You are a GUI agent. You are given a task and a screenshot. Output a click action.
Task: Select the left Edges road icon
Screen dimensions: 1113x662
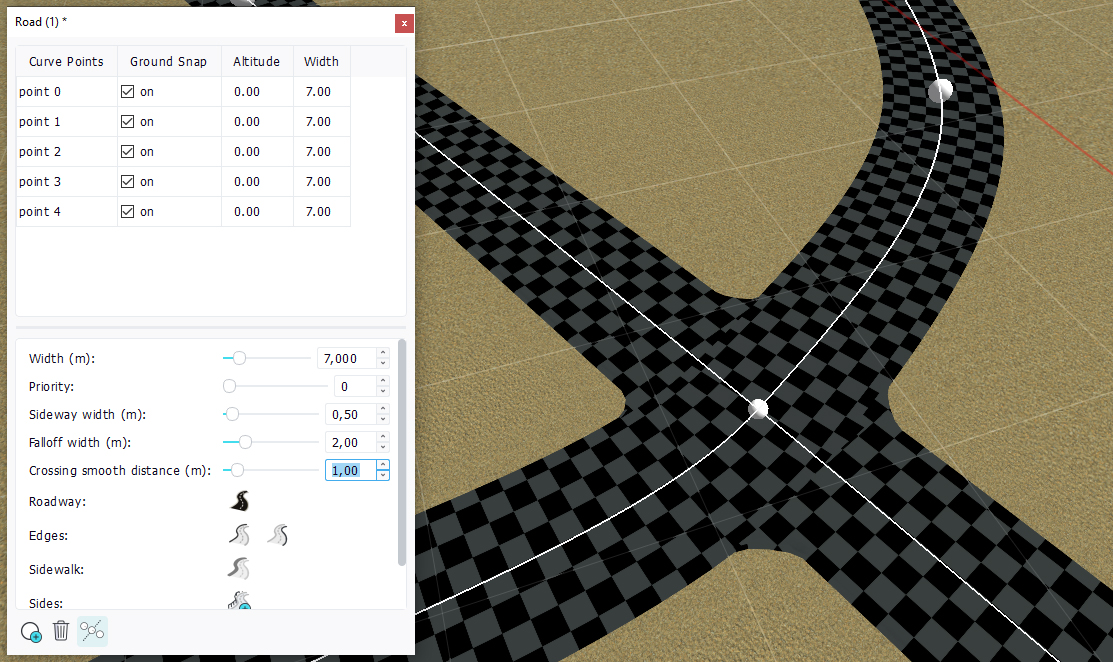[240, 536]
